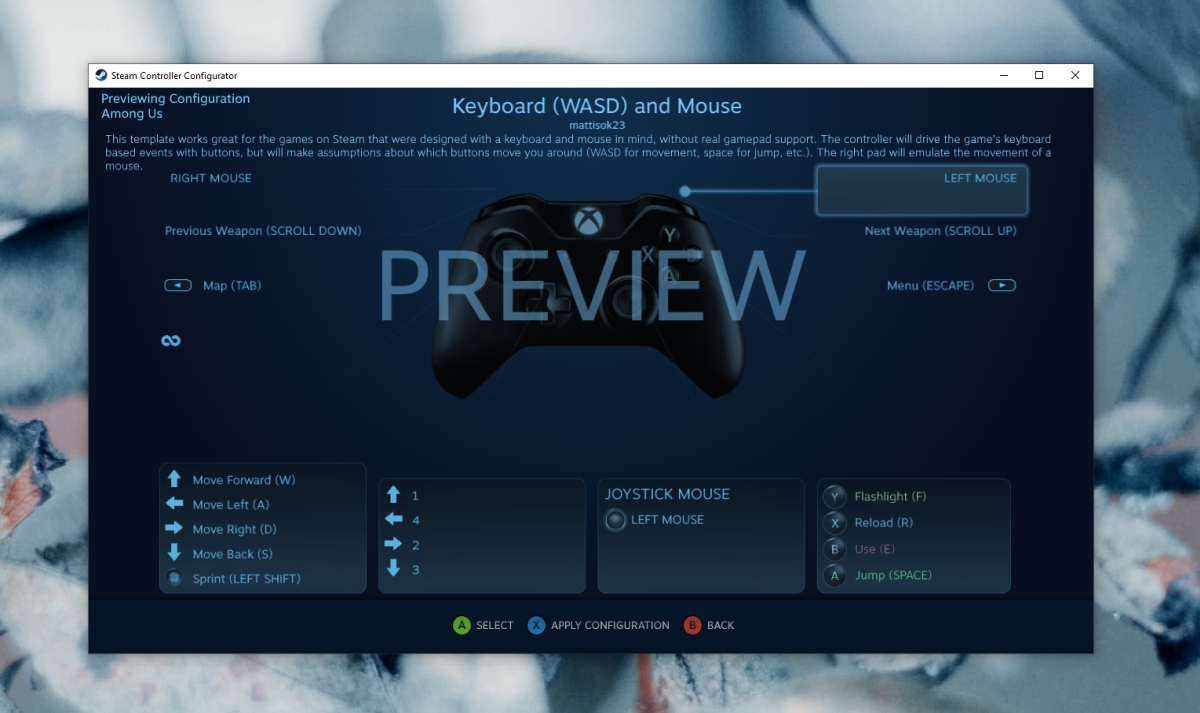Maximize the Steam Controller Configurator window

pyautogui.click(x=1039, y=75)
